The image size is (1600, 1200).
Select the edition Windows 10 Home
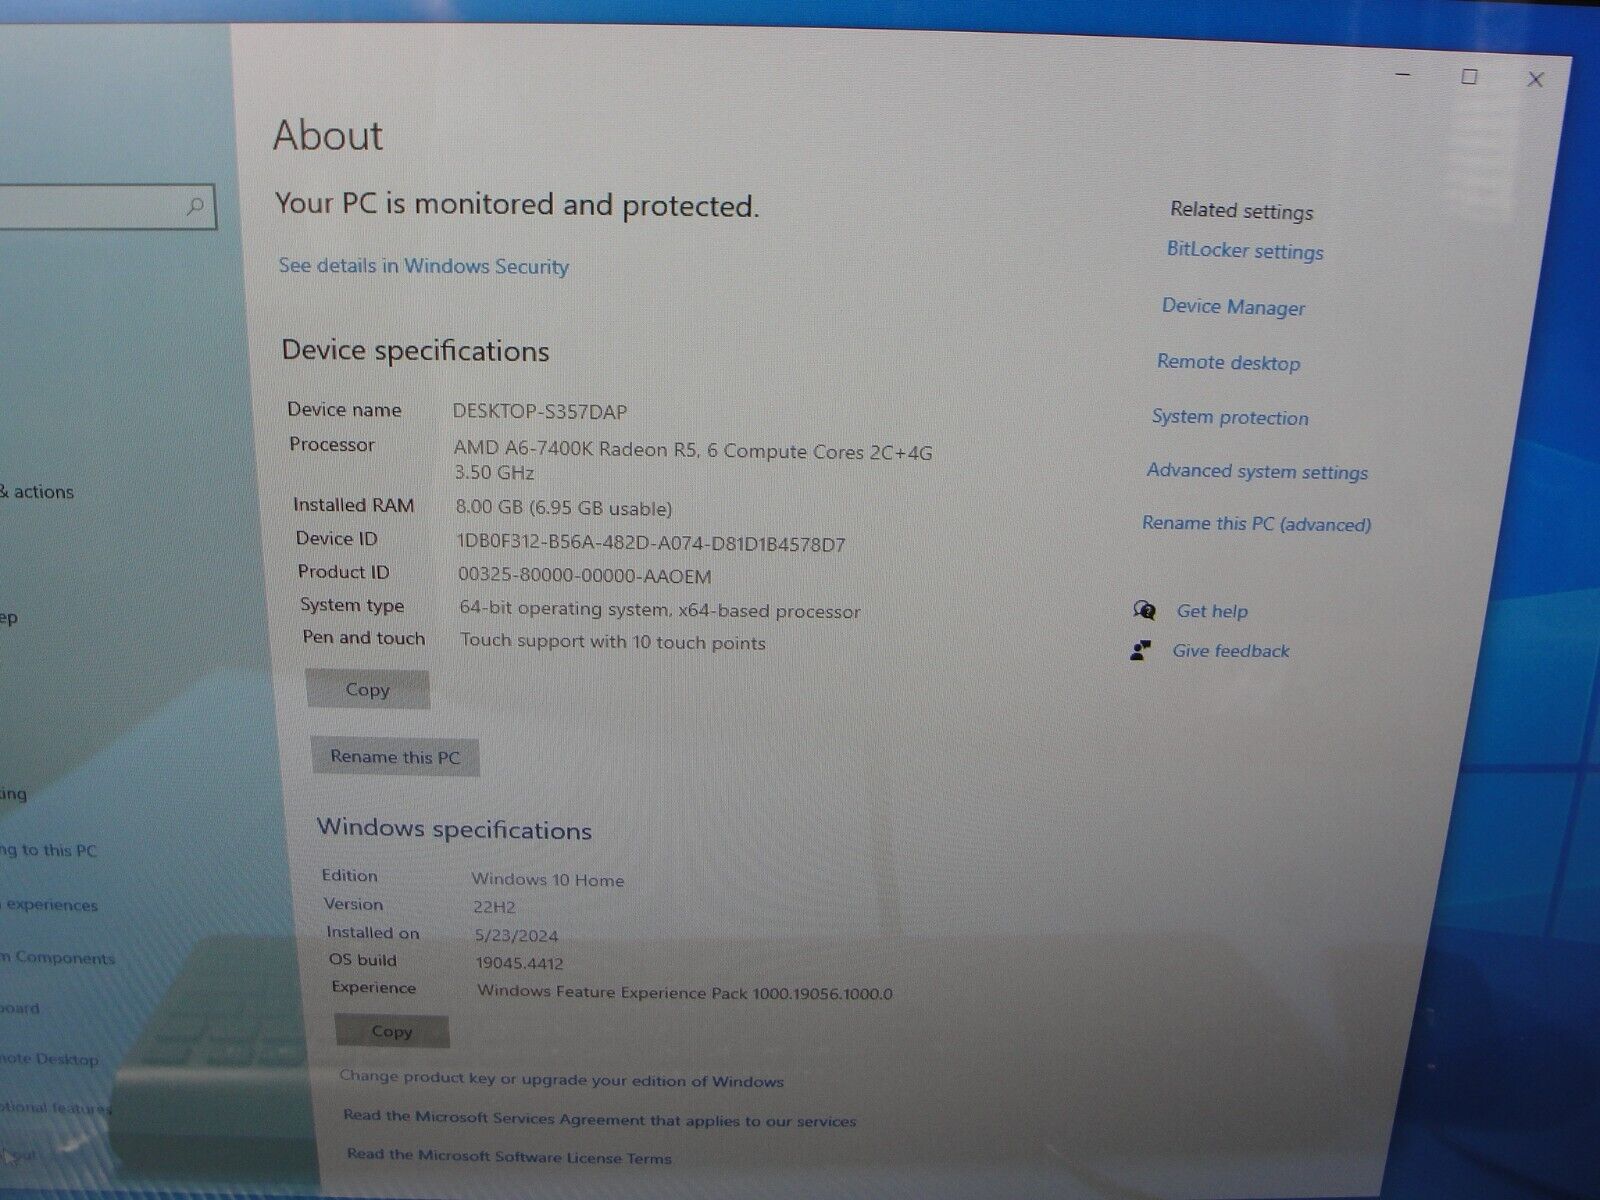click(548, 880)
